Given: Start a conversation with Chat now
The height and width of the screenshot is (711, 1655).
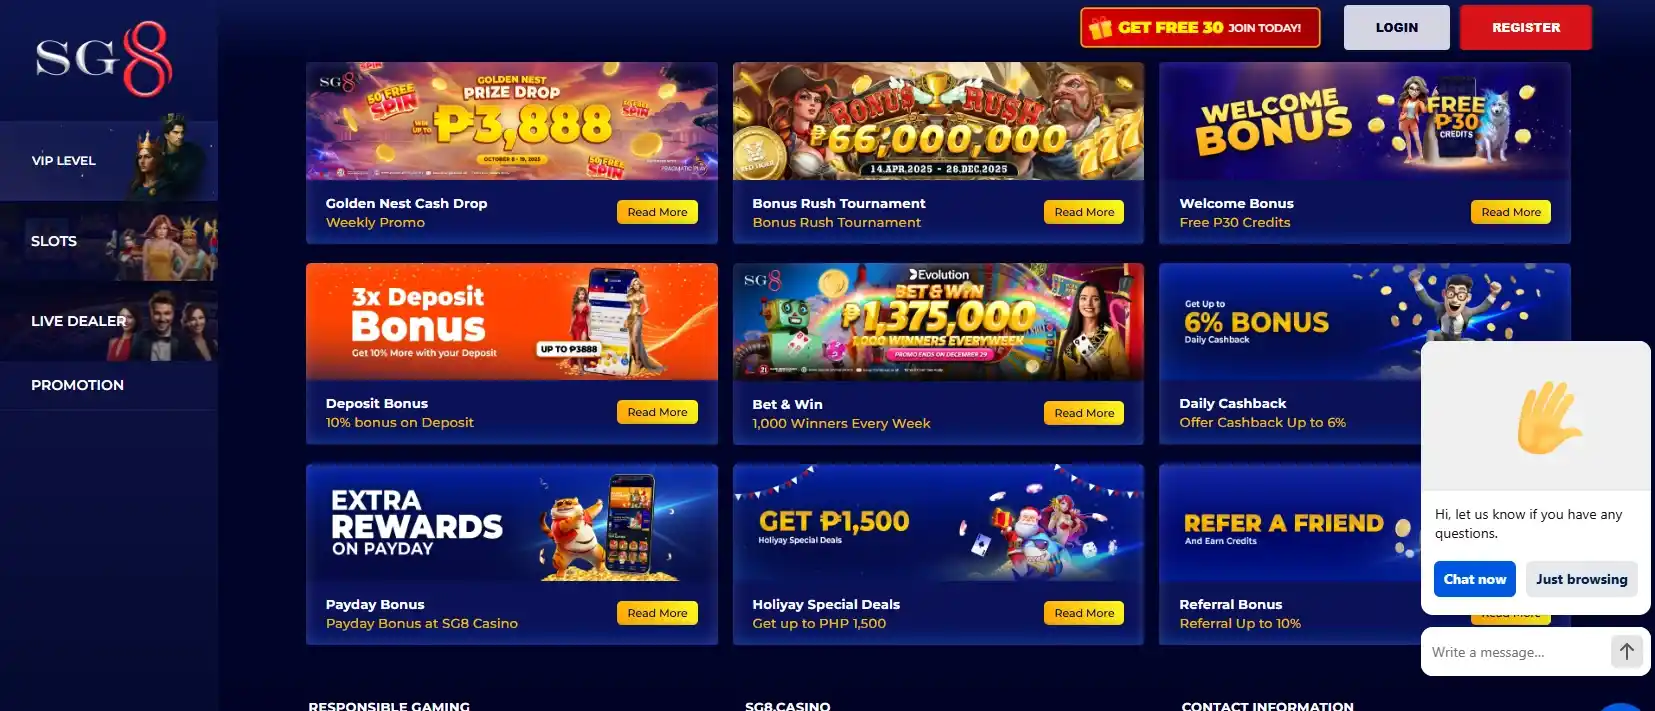Looking at the screenshot, I should (1474, 579).
